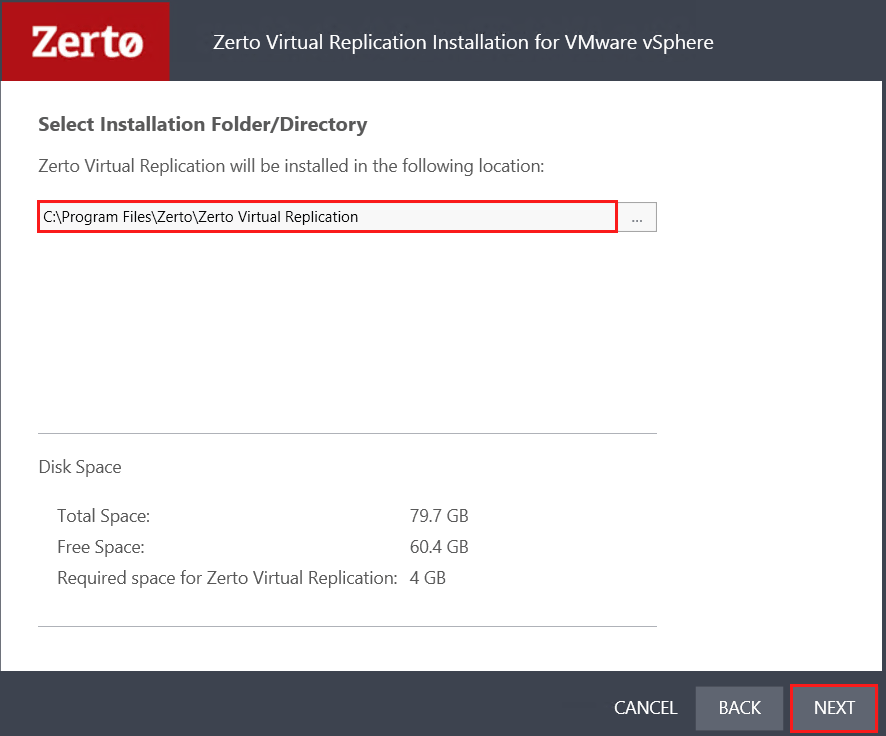
Task: Go BACK to the previous step
Action: [x=739, y=708]
